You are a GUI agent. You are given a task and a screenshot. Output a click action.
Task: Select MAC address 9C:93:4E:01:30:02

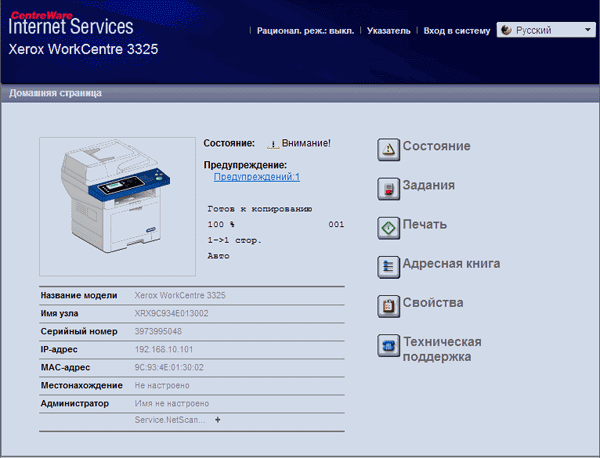(x=169, y=367)
